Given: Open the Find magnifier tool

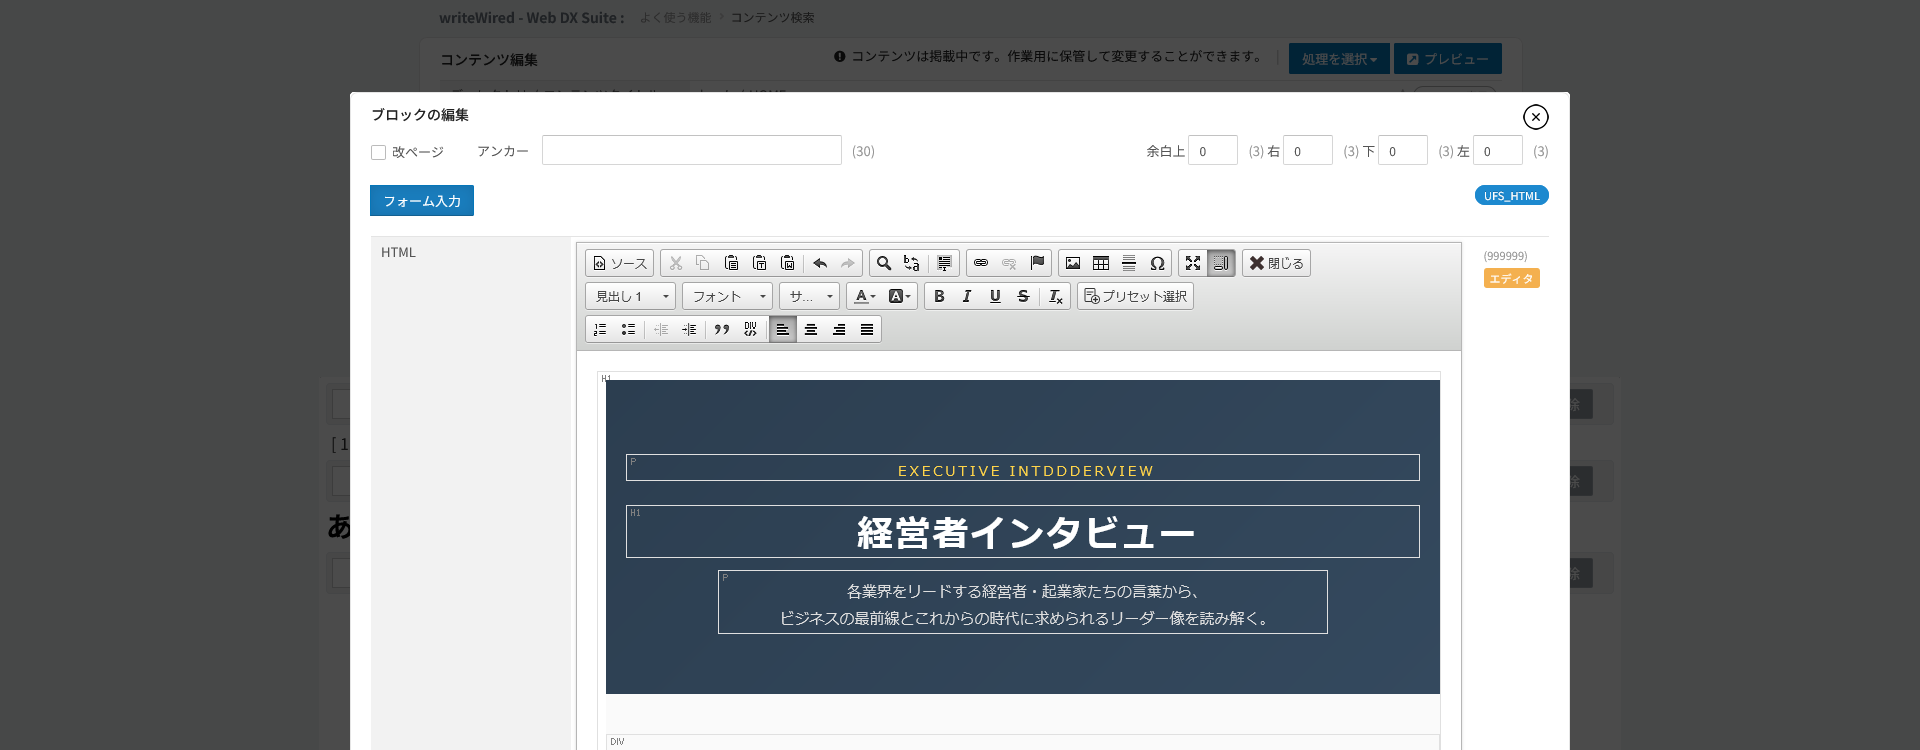Looking at the screenshot, I should pos(884,263).
